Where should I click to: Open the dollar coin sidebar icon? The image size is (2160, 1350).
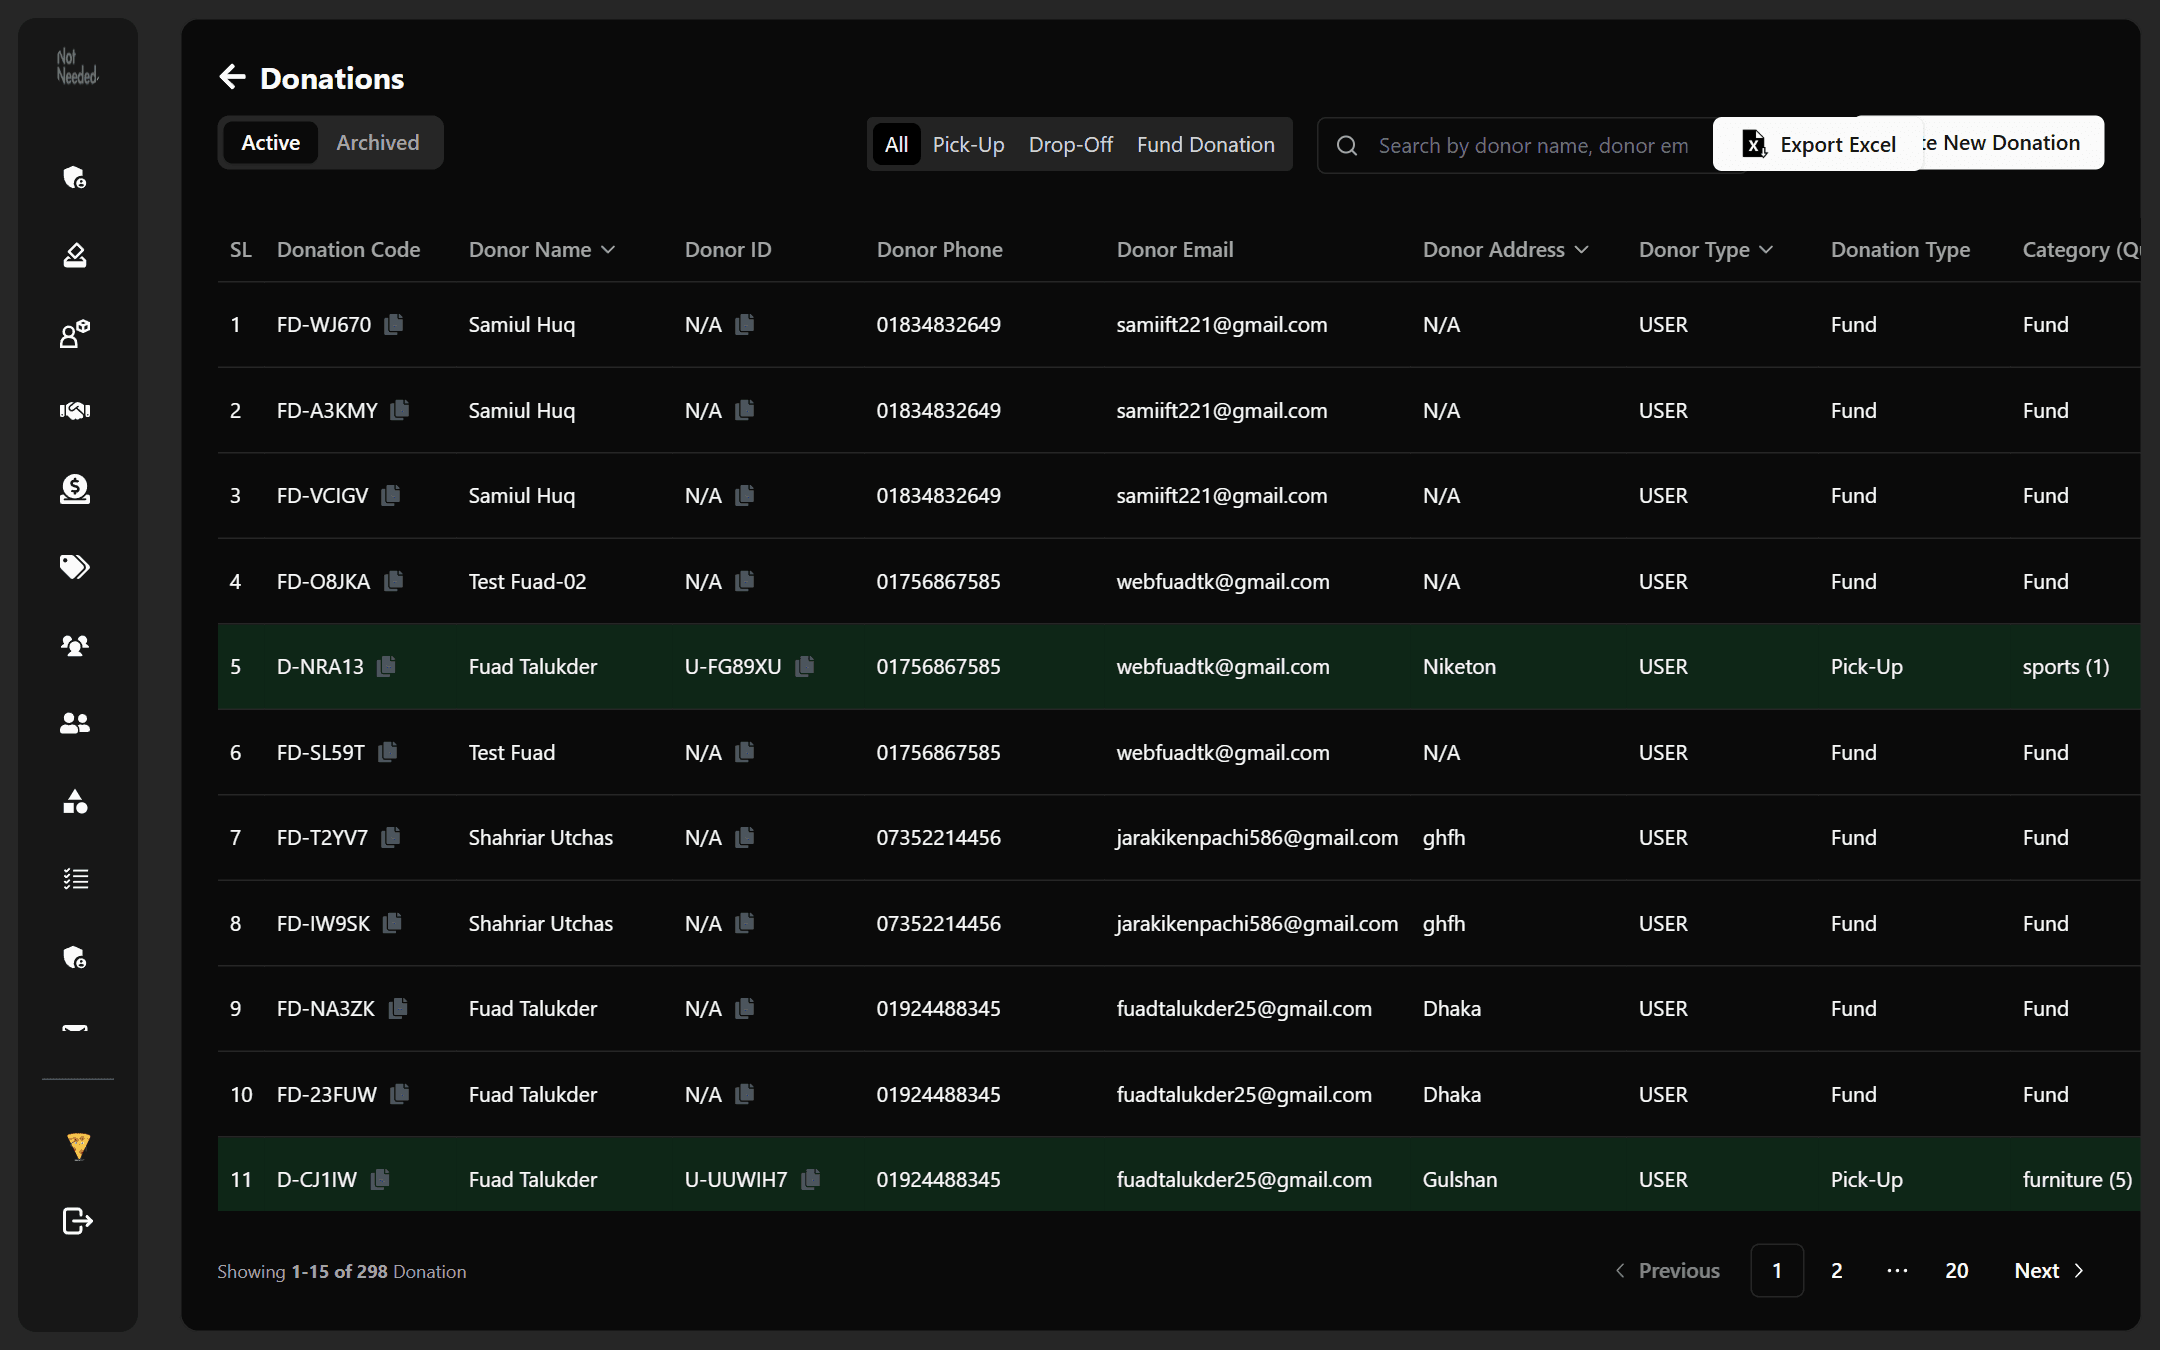[75, 489]
